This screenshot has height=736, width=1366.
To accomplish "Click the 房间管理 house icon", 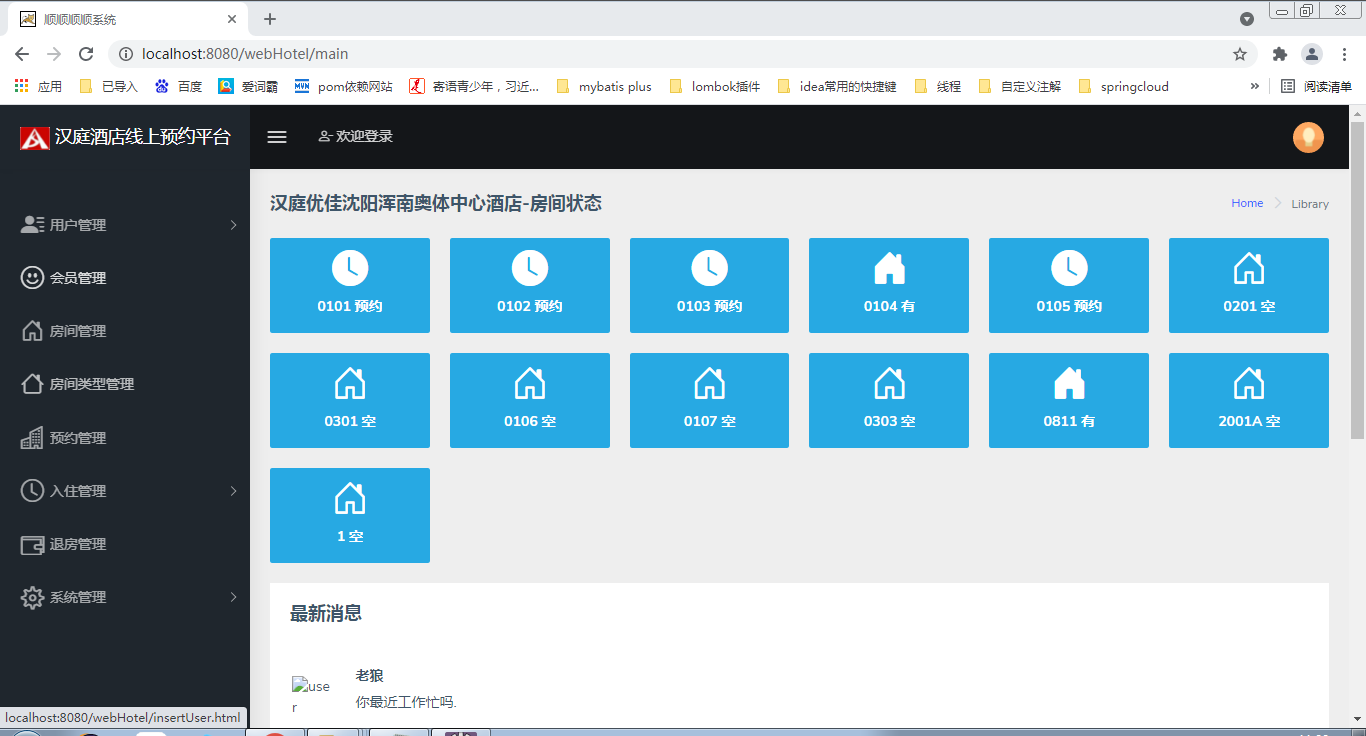I will pos(32,331).
